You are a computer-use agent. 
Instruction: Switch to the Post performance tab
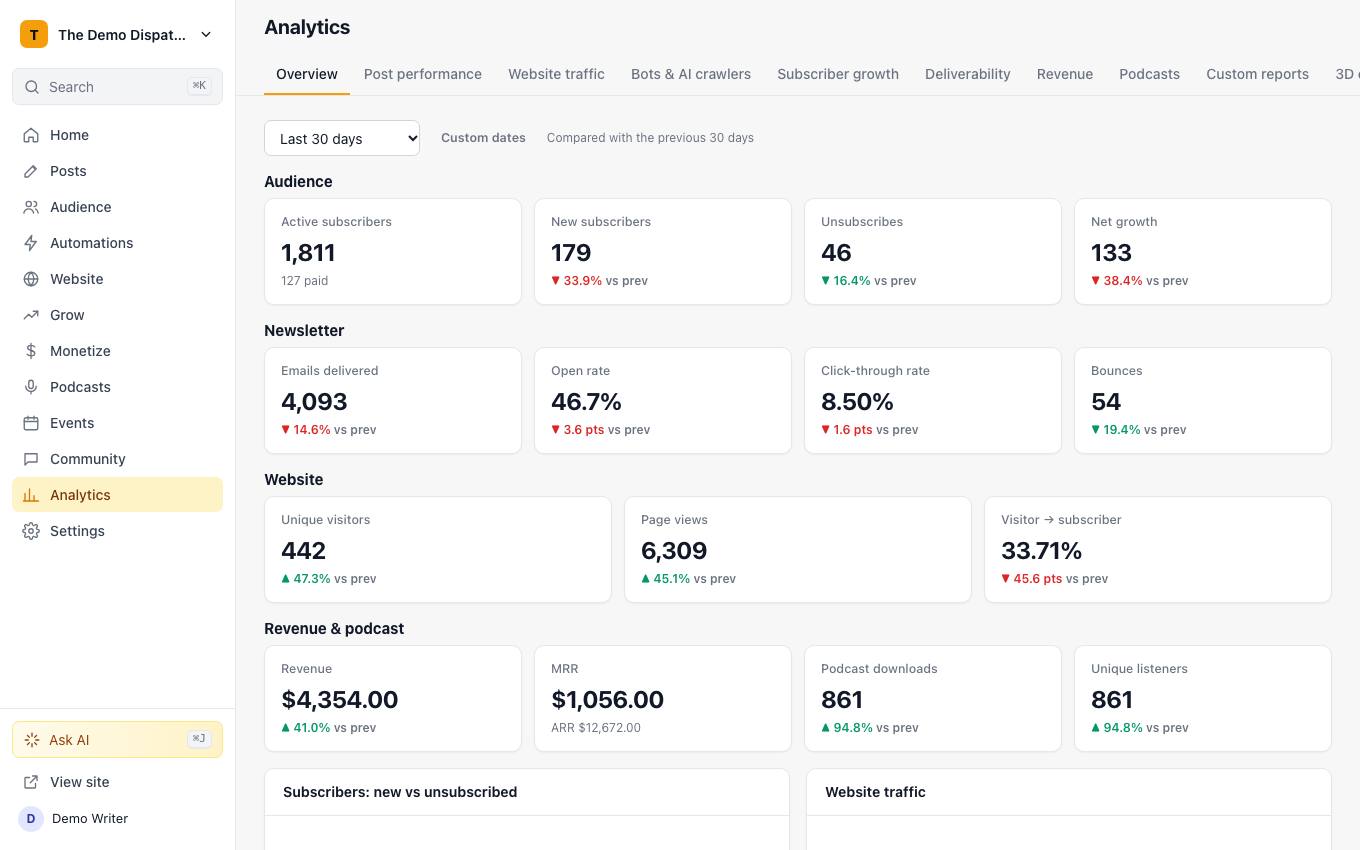[x=423, y=74]
